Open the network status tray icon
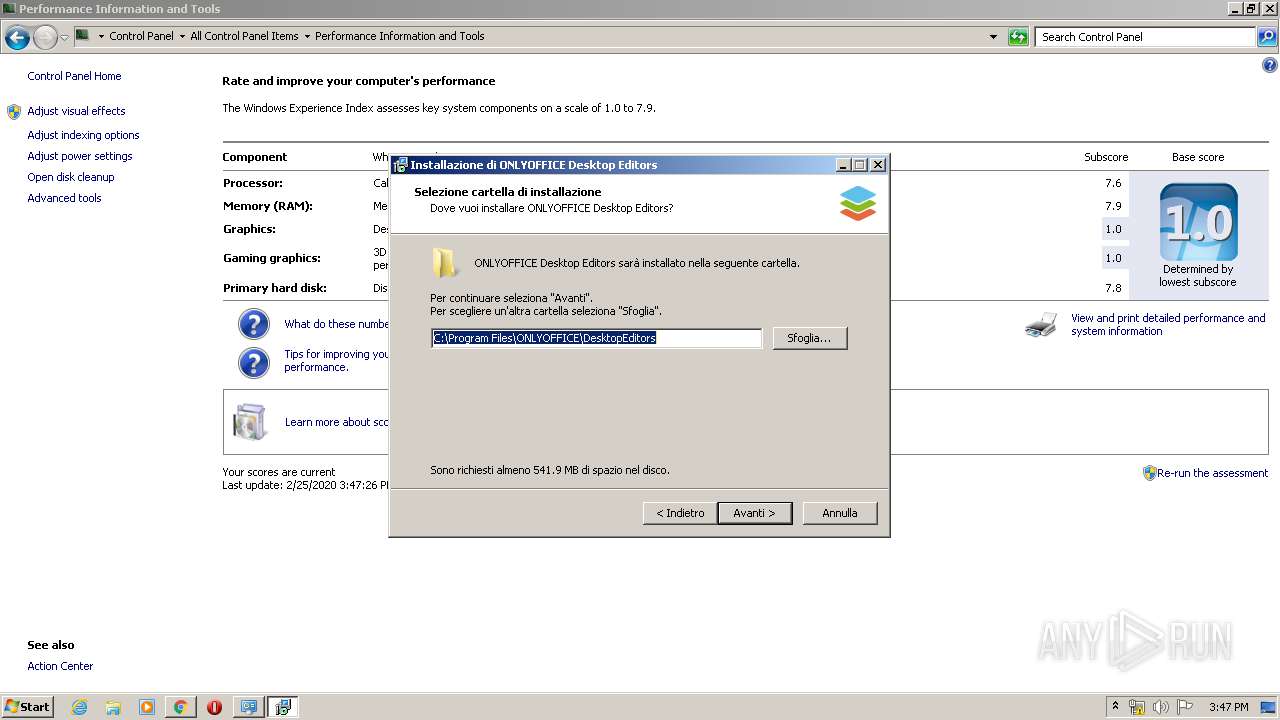The height and width of the screenshot is (720, 1280). (x=1137, y=707)
